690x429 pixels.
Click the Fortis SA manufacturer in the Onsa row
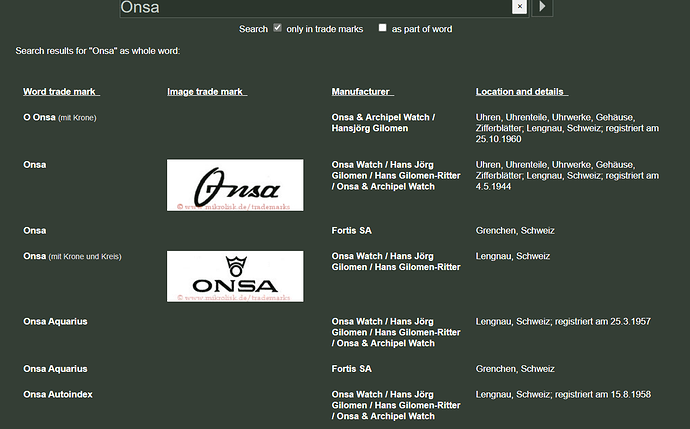(351, 231)
